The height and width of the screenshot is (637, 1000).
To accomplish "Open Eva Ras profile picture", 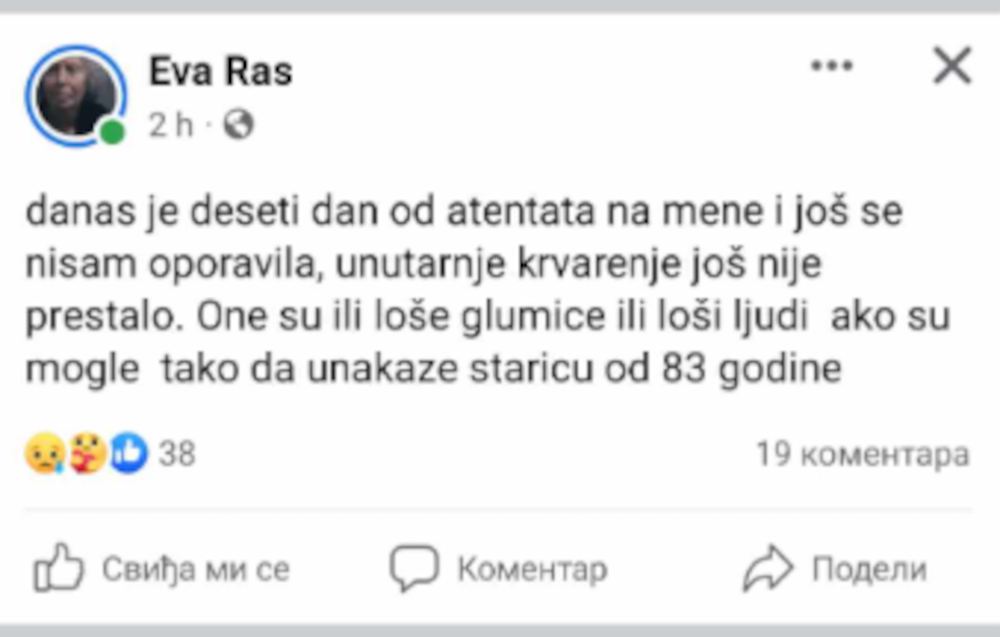I will (76, 95).
